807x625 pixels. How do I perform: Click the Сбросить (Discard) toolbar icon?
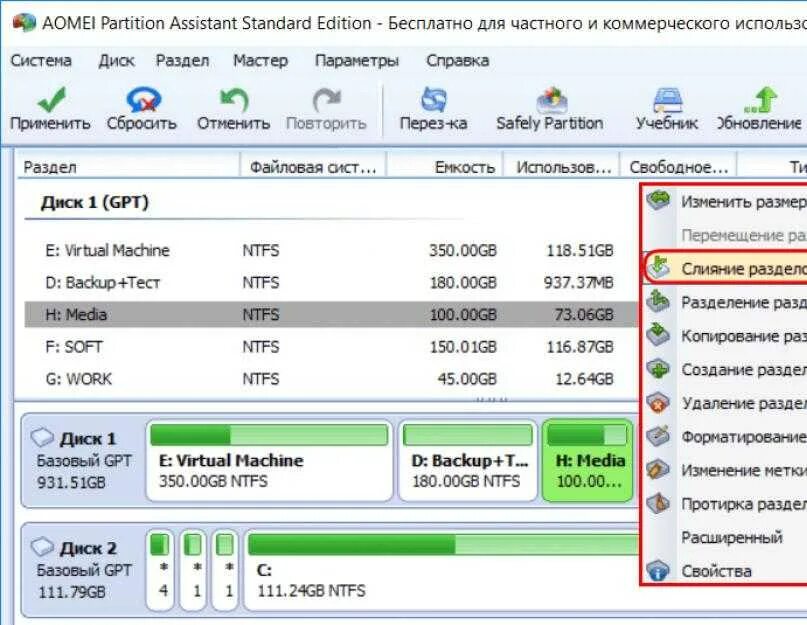click(143, 99)
